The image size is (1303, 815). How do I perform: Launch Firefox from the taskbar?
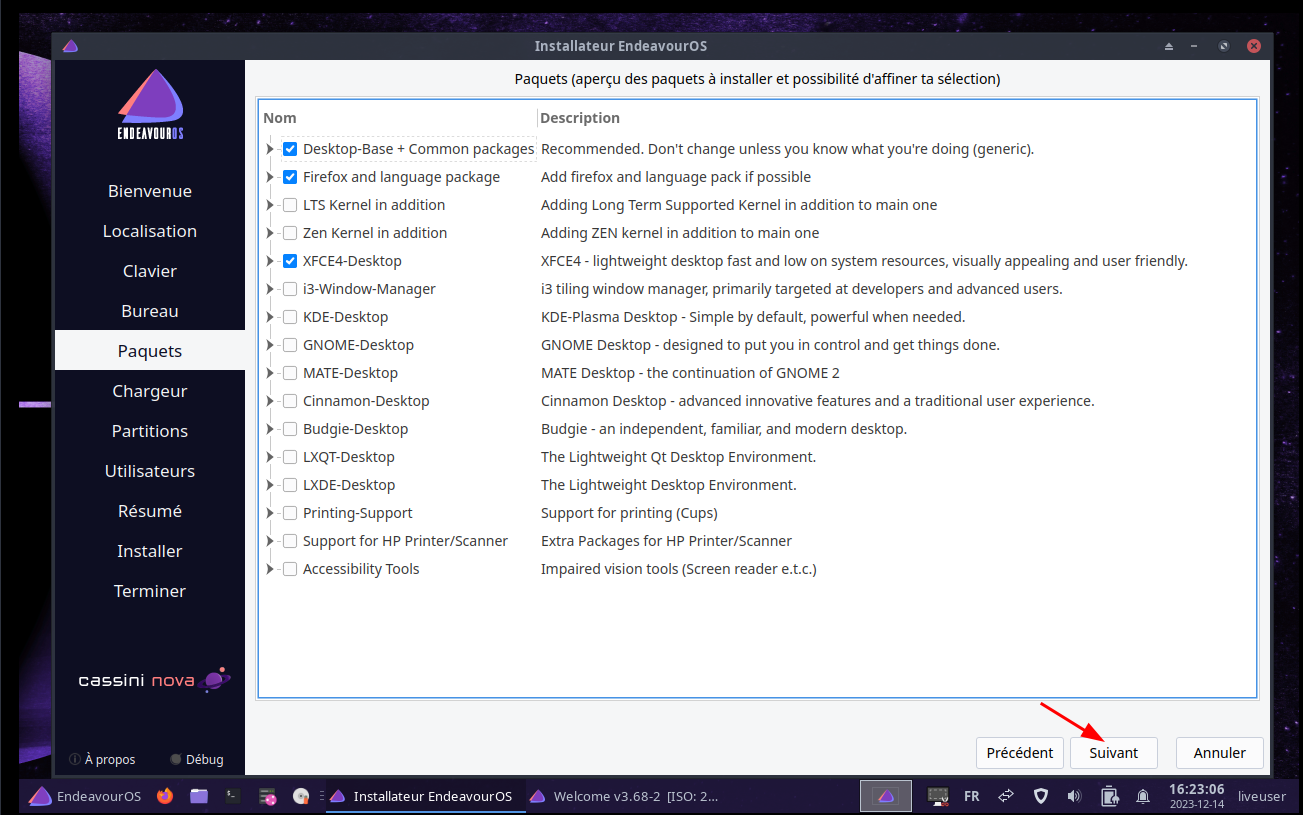(x=165, y=796)
